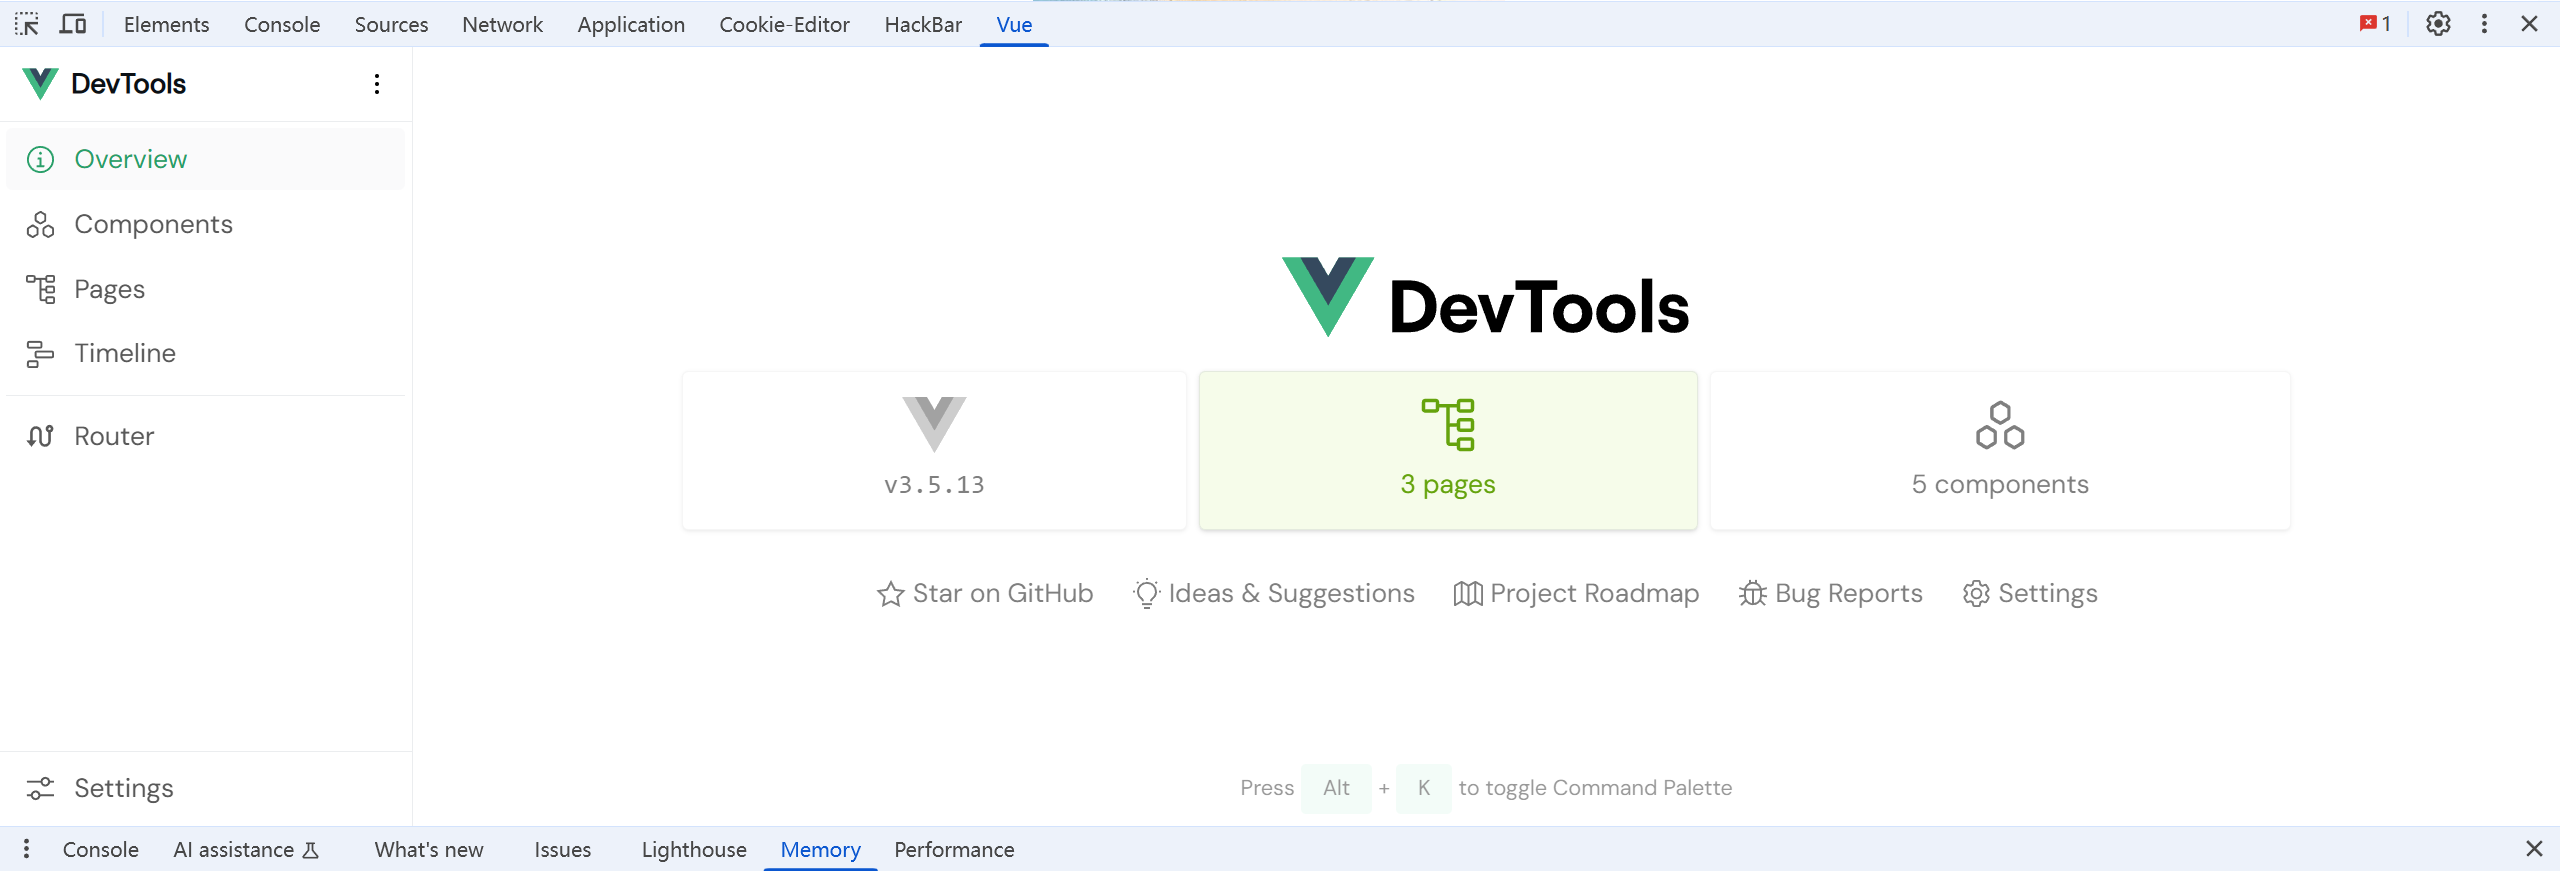Viewport: 2560px width, 871px height.
Task: Click the v3.5.13 version text
Action: click(x=934, y=485)
